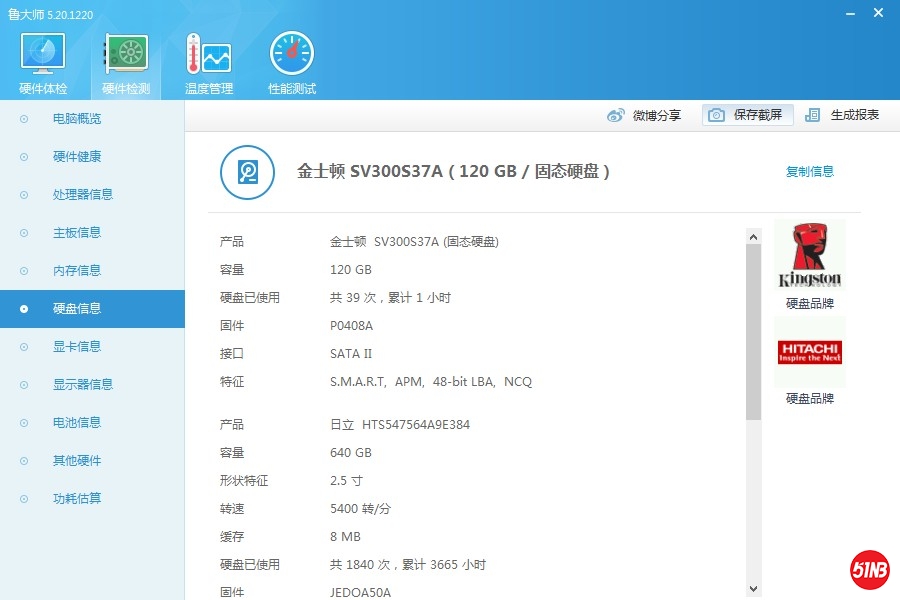Click the camera icon for 保存截屏
Viewport: 900px width, 600px height.
coord(716,115)
